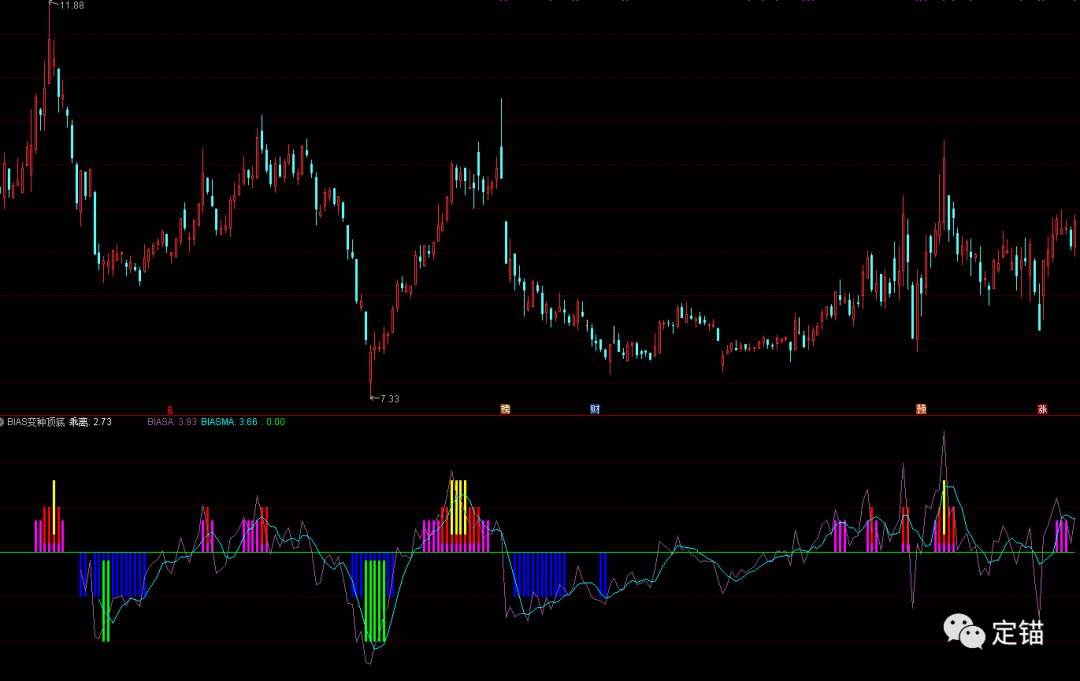Click the WeChat logo in the watermark
The width and height of the screenshot is (1080, 681).
tap(965, 631)
